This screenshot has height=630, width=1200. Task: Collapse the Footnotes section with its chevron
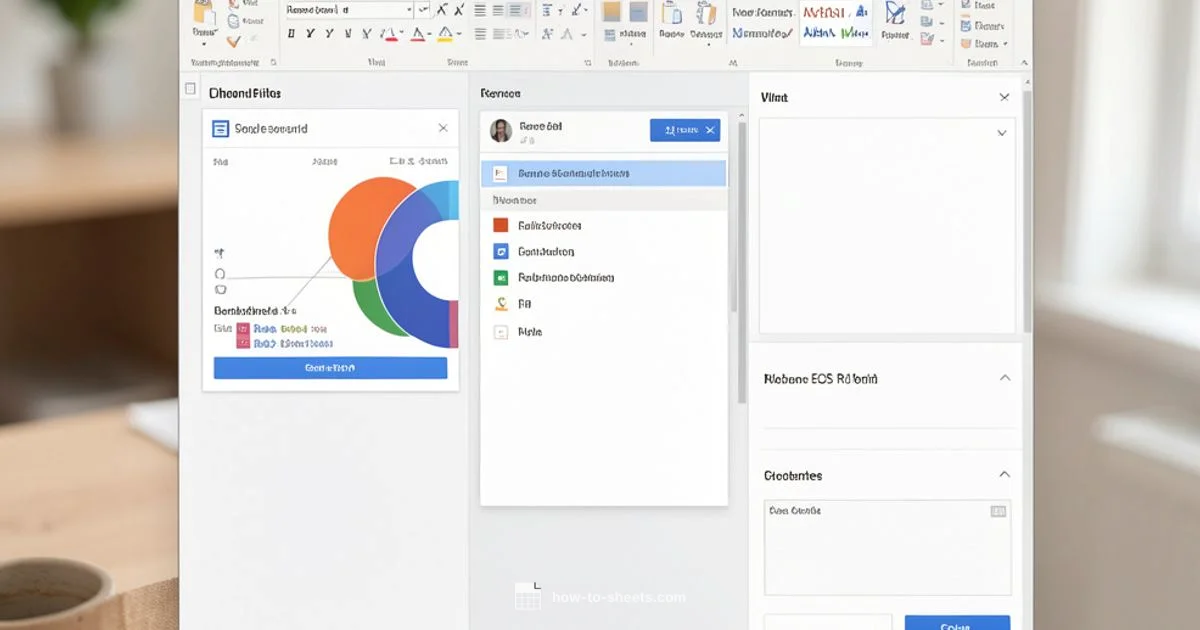1005,475
